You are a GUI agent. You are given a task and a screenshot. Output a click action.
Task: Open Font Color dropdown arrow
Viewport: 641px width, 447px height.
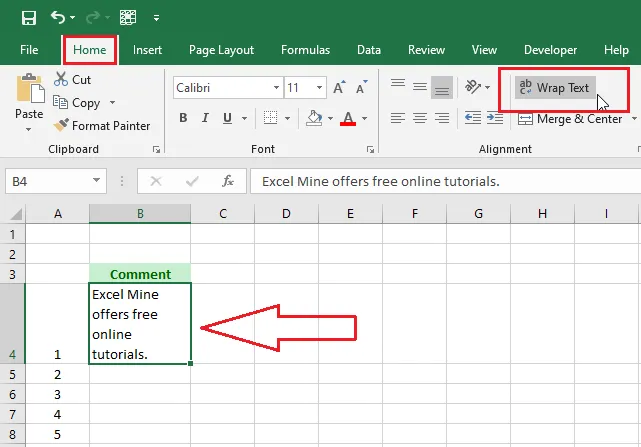[364, 119]
